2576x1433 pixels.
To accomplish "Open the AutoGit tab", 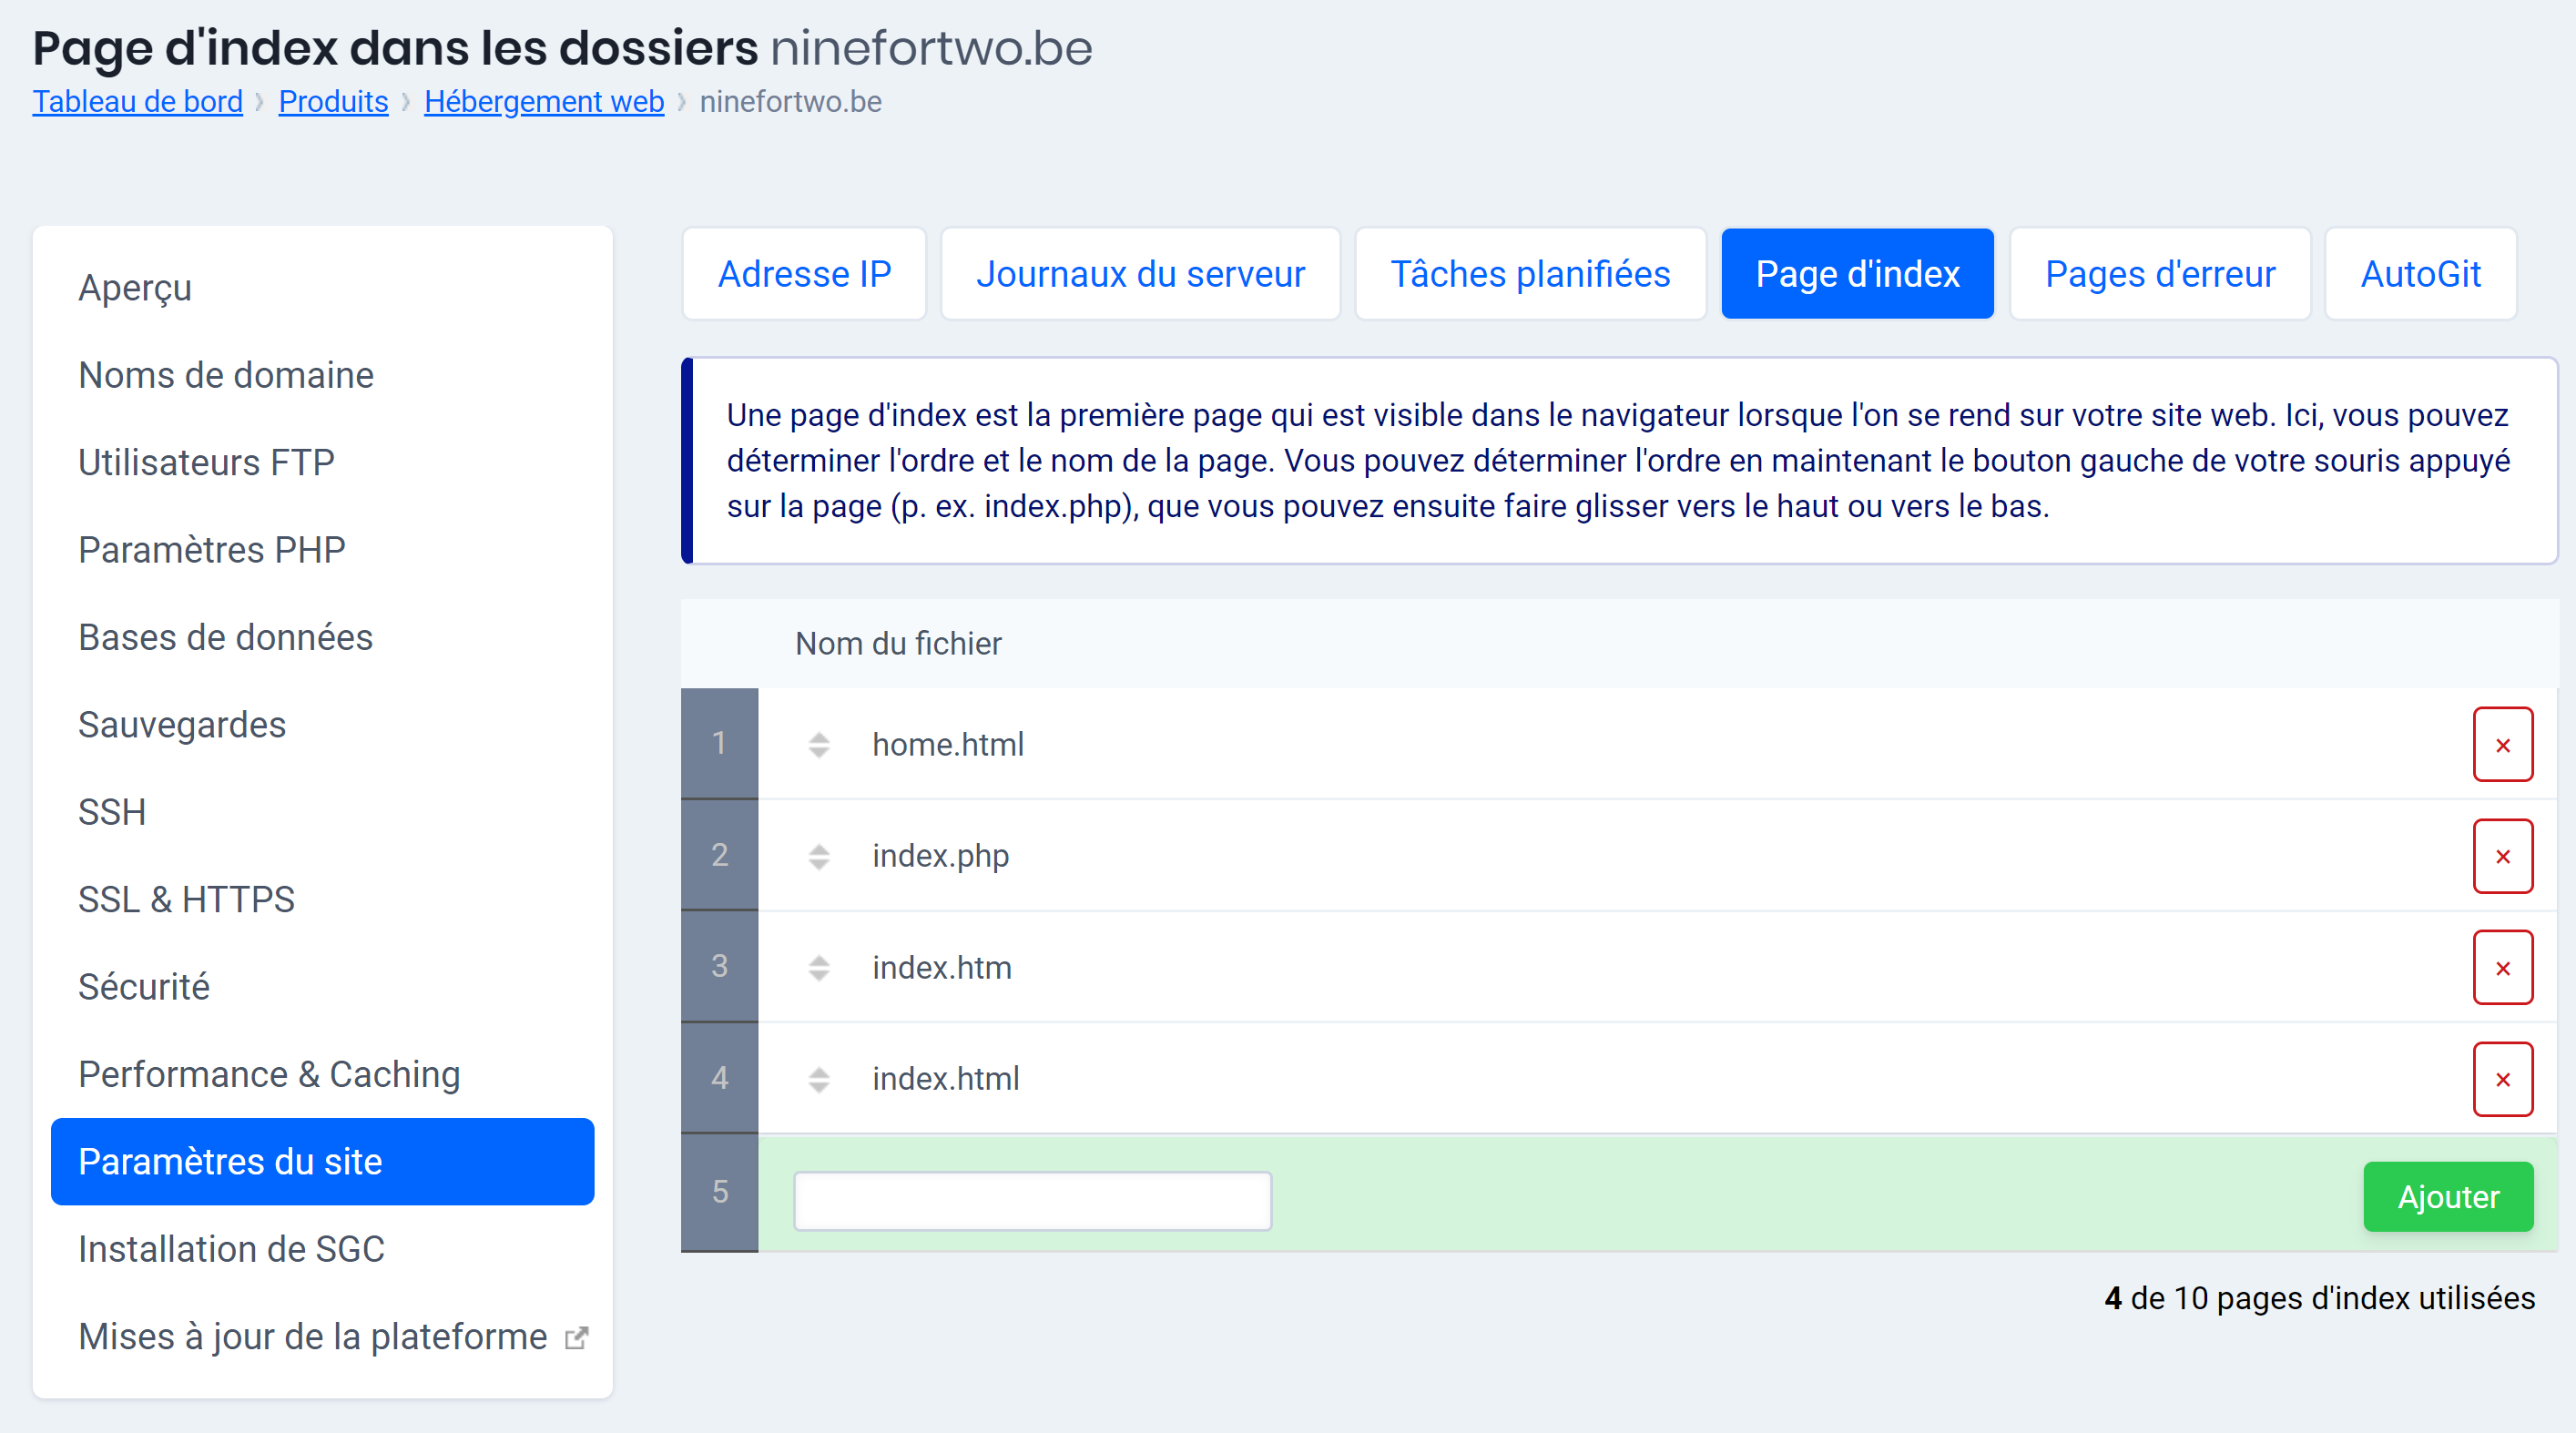I will (2420, 273).
